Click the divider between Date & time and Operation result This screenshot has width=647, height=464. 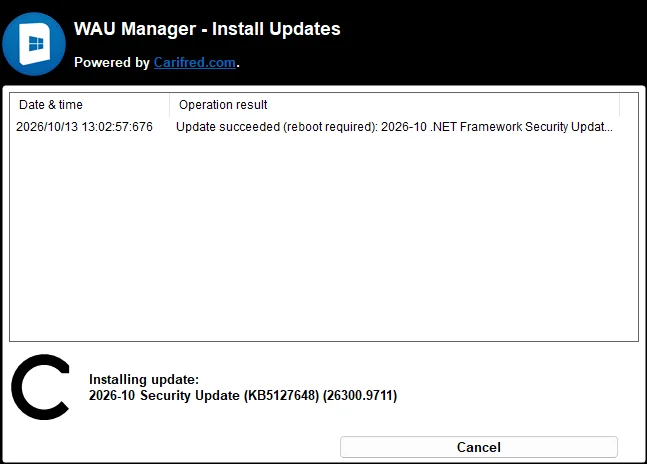170,105
